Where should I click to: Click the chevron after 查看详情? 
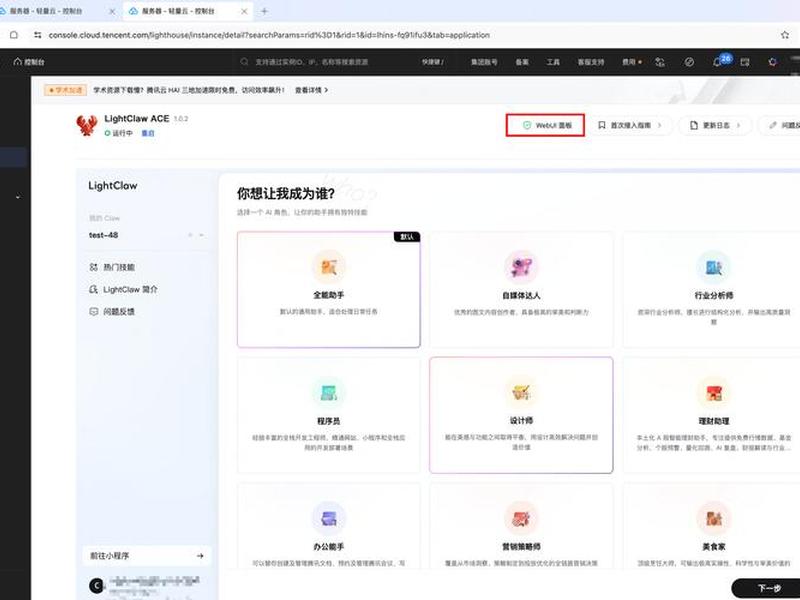pyautogui.click(x=326, y=90)
